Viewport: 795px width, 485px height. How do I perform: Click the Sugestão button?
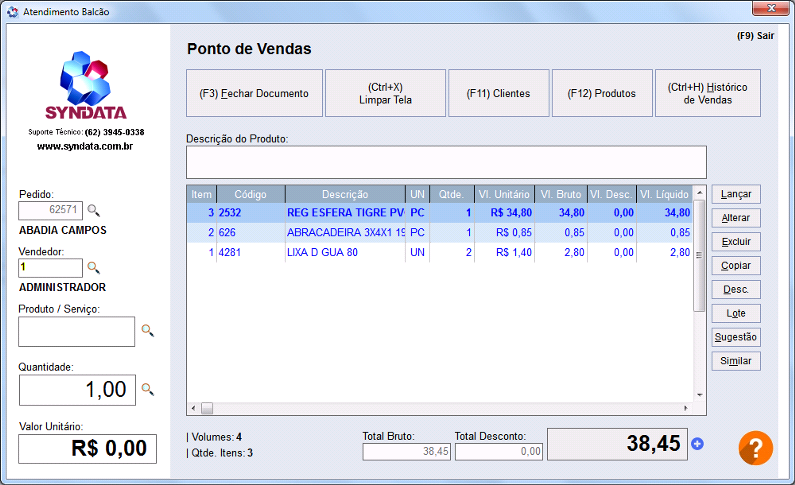tap(736, 337)
